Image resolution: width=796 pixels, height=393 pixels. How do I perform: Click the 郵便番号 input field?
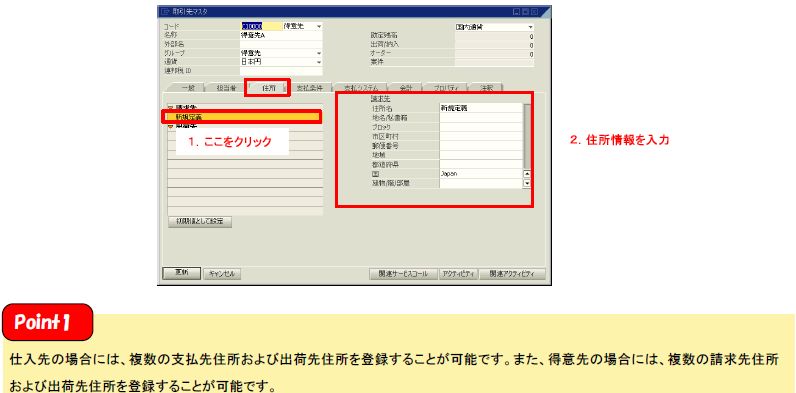point(481,146)
